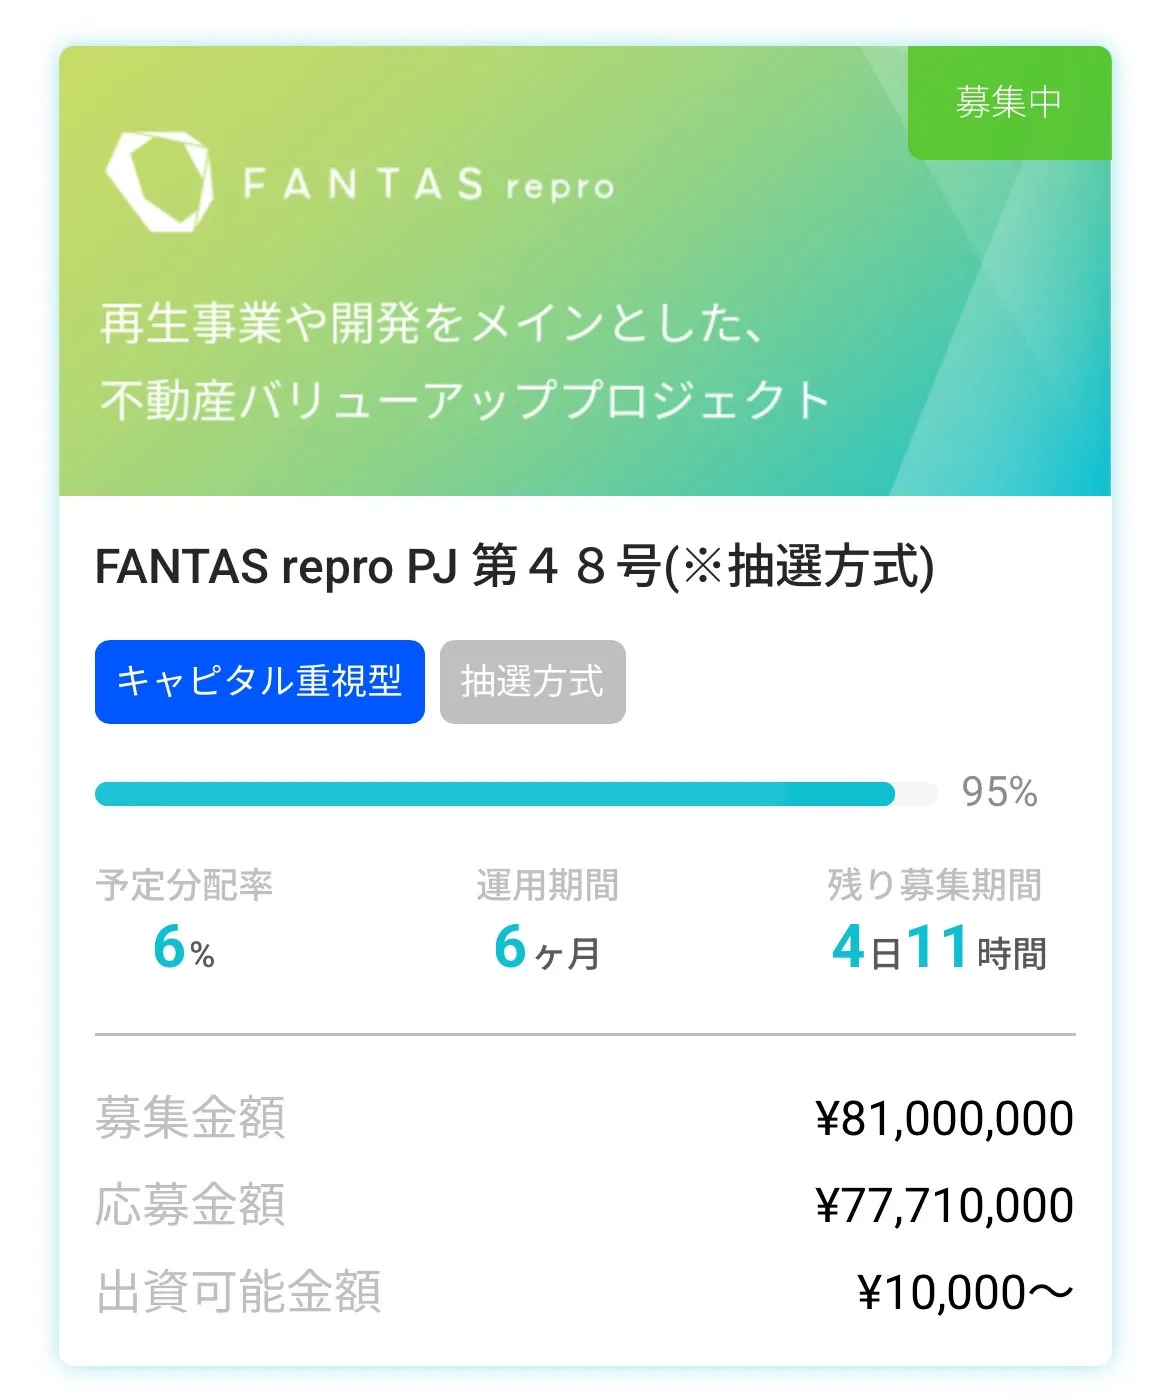This screenshot has height=1399, width=1170.
Task: Select the 運用期間 6ヶ月 value
Action: pyautogui.click(x=547, y=946)
